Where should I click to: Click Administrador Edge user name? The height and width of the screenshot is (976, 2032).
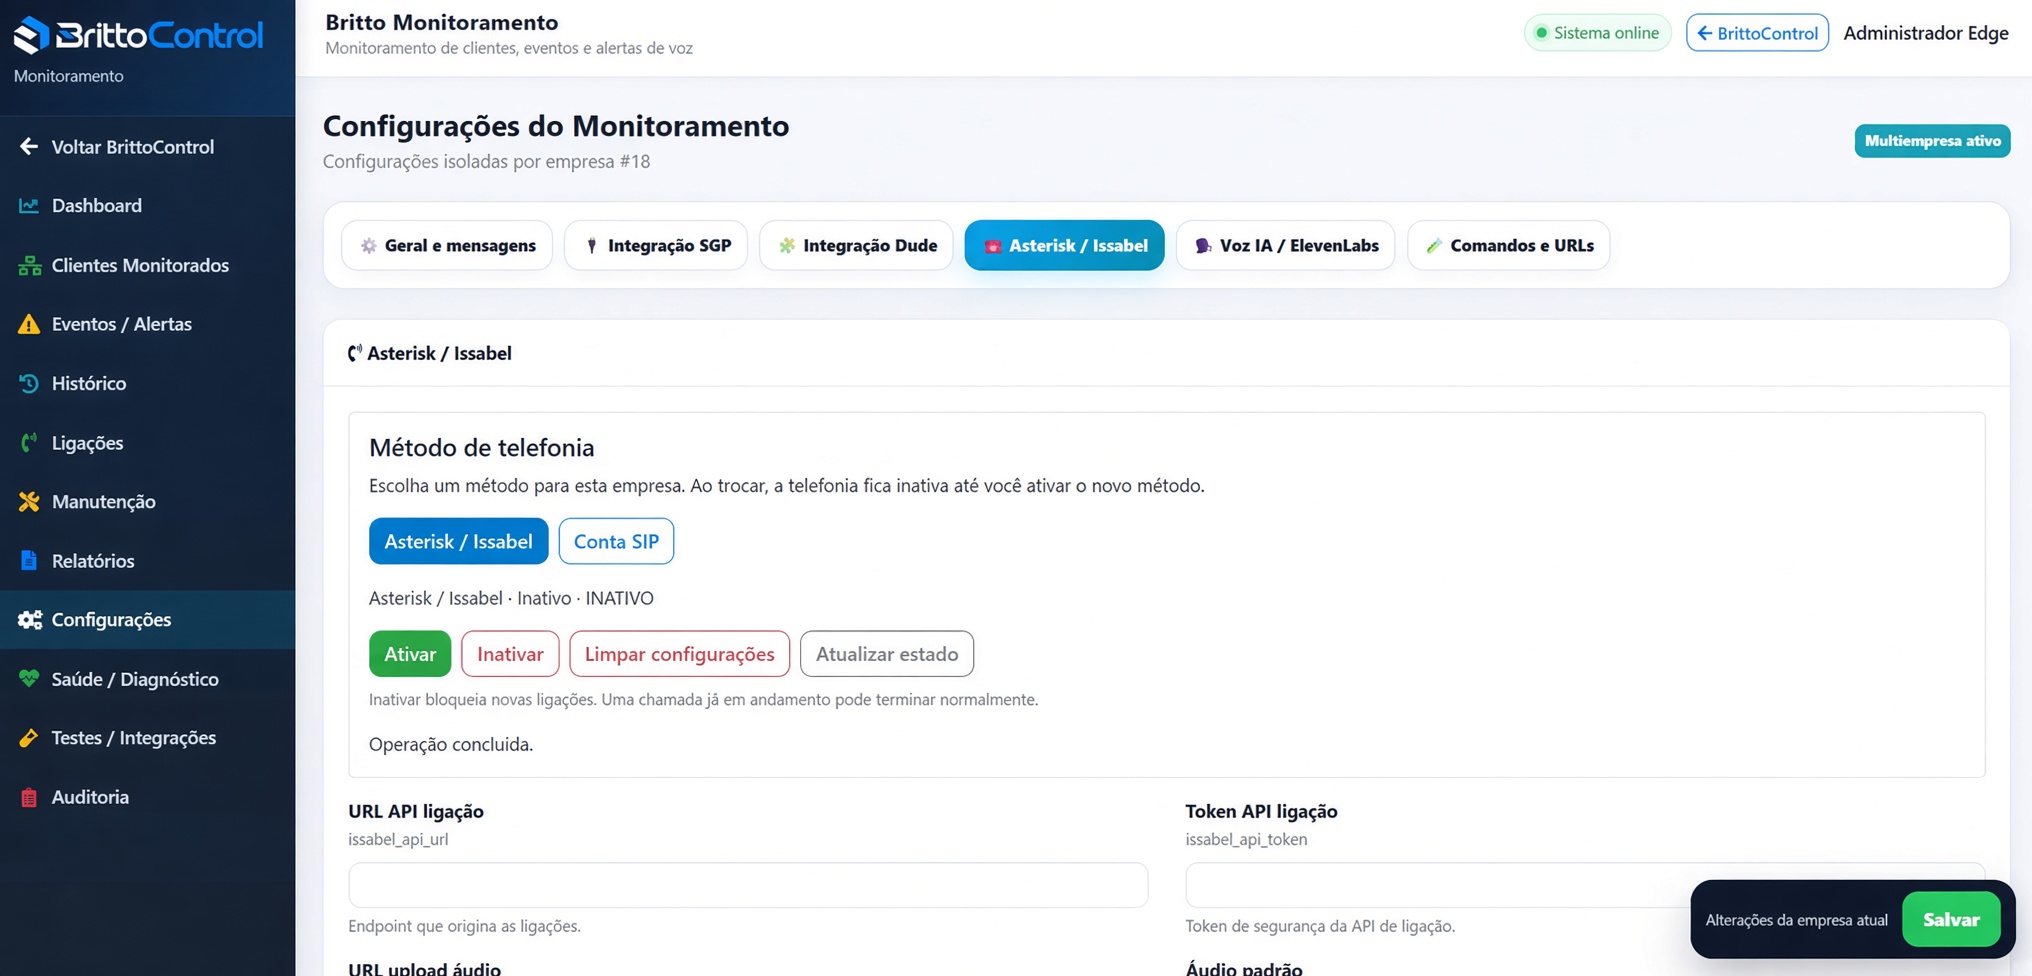click(x=1926, y=33)
